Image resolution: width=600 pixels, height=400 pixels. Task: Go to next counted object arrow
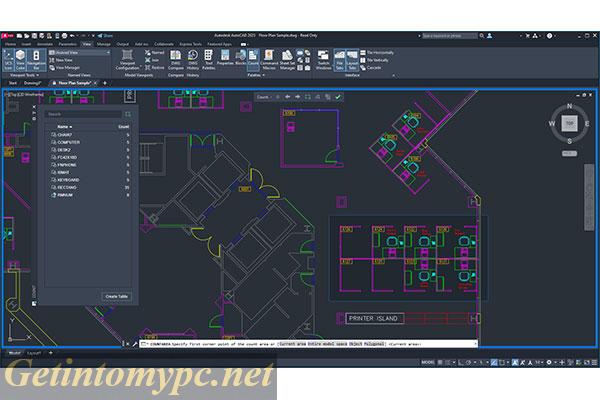tap(297, 97)
